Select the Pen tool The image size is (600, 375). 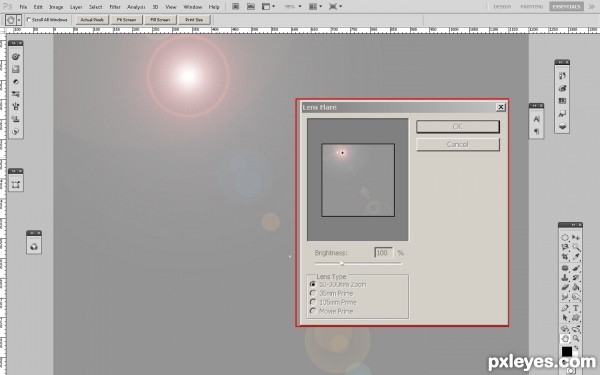(x=565, y=308)
